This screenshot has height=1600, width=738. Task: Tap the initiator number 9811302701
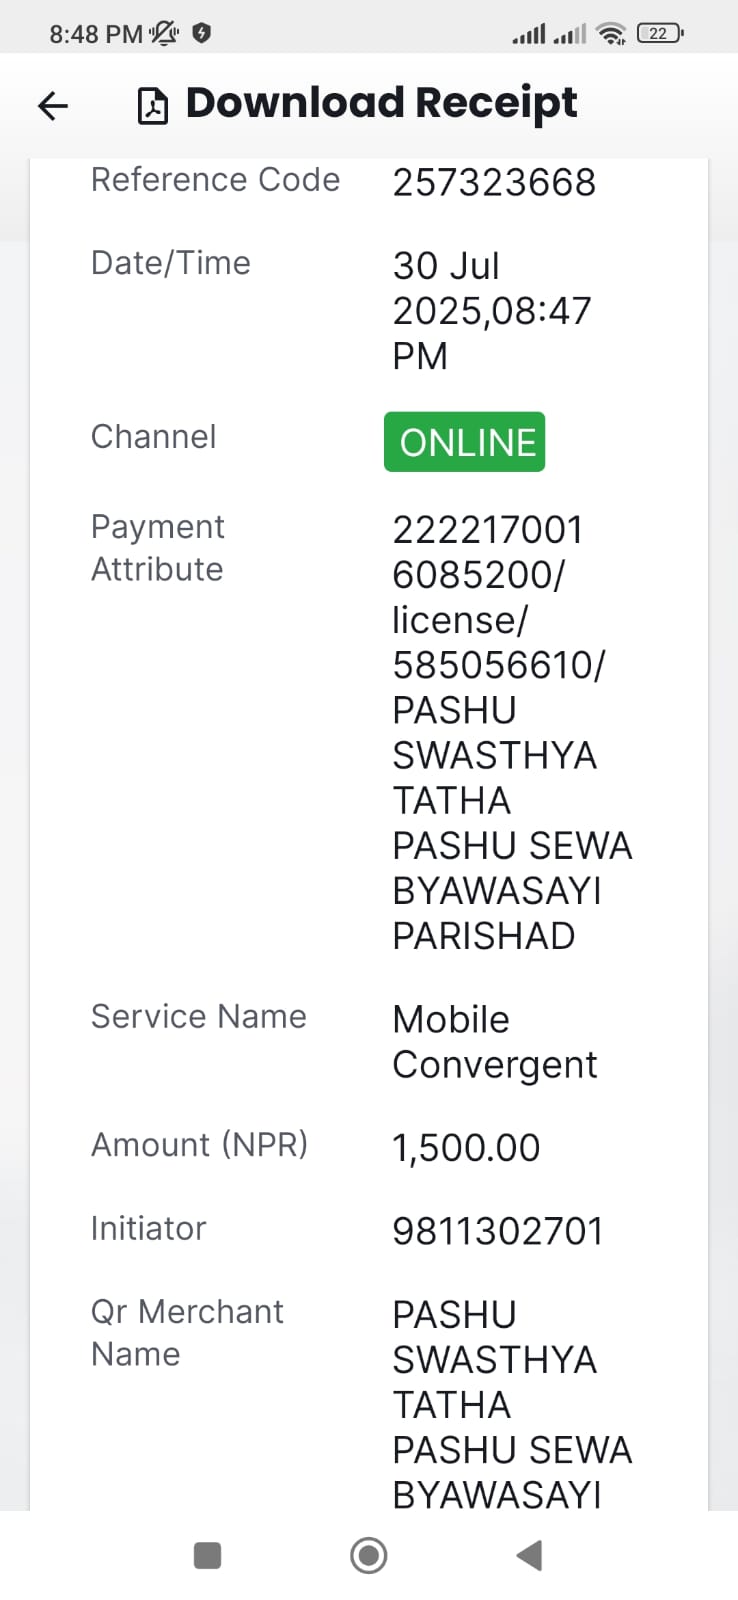(x=498, y=1231)
